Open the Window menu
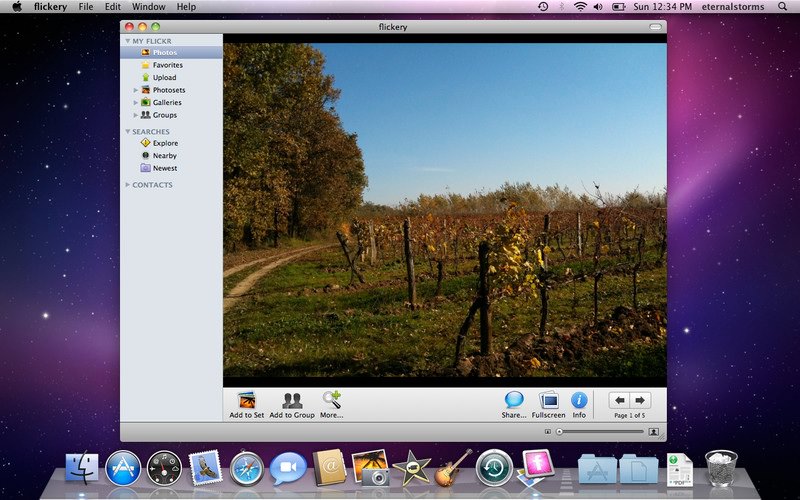This screenshot has width=800, height=500. pos(148,7)
